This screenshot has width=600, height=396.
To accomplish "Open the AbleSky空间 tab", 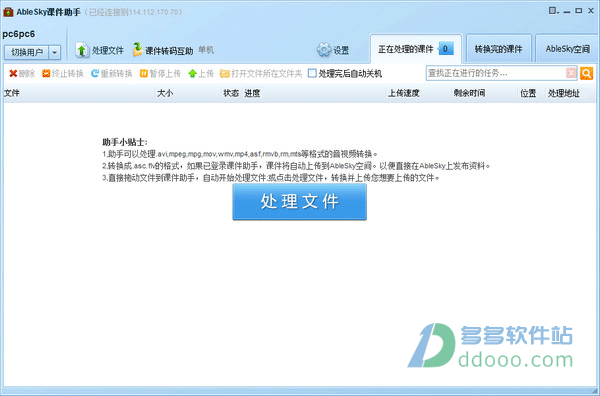I will 567,49.
